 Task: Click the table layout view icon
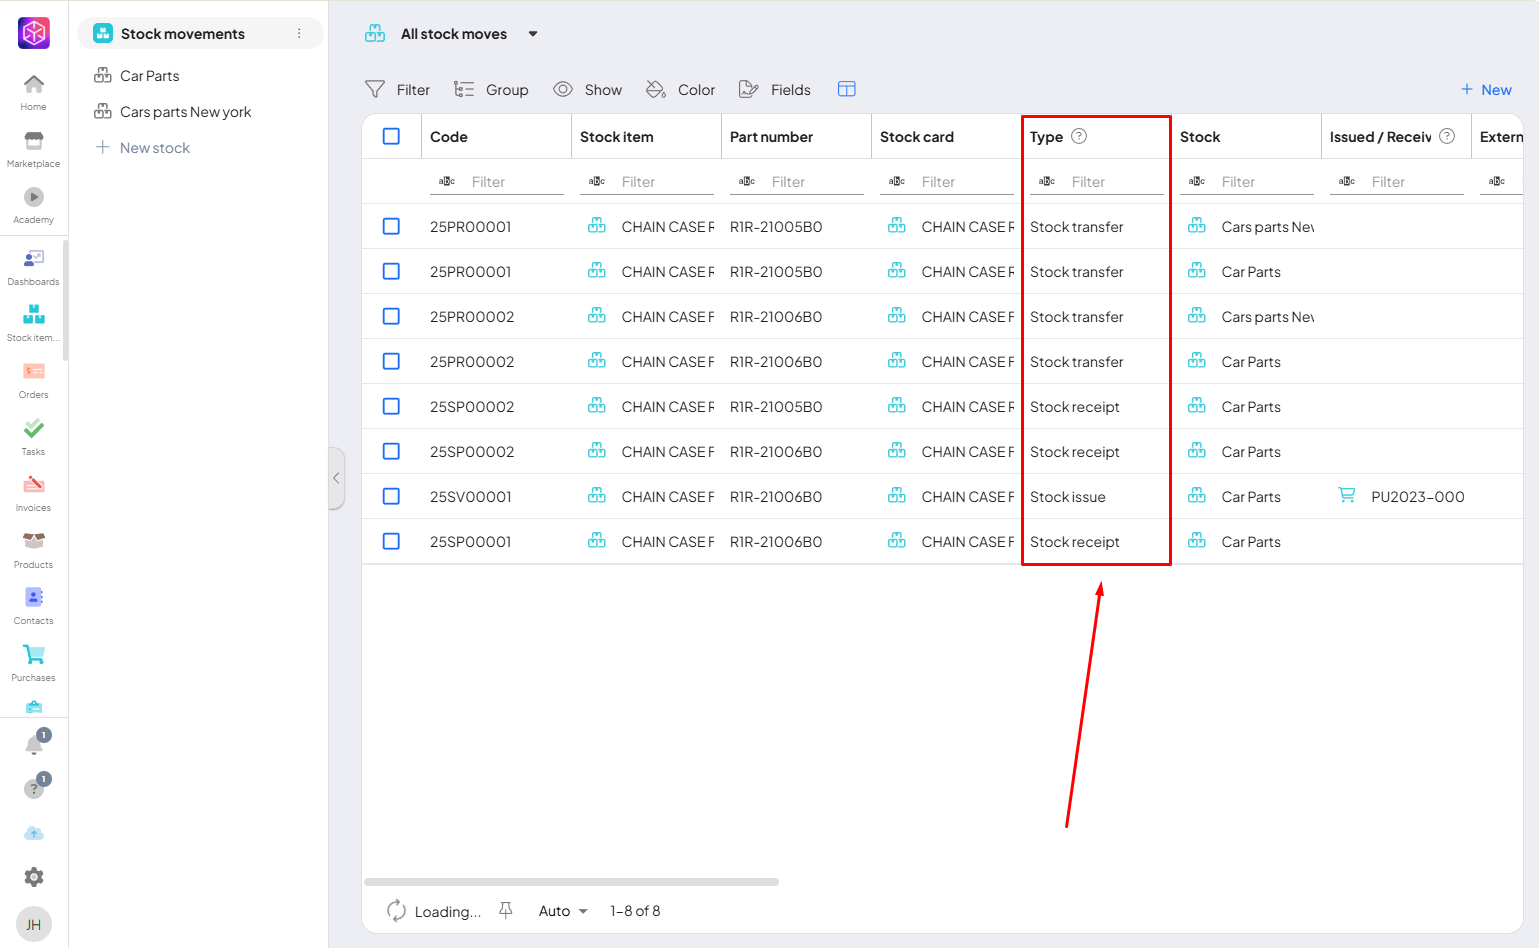tap(846, 90)
